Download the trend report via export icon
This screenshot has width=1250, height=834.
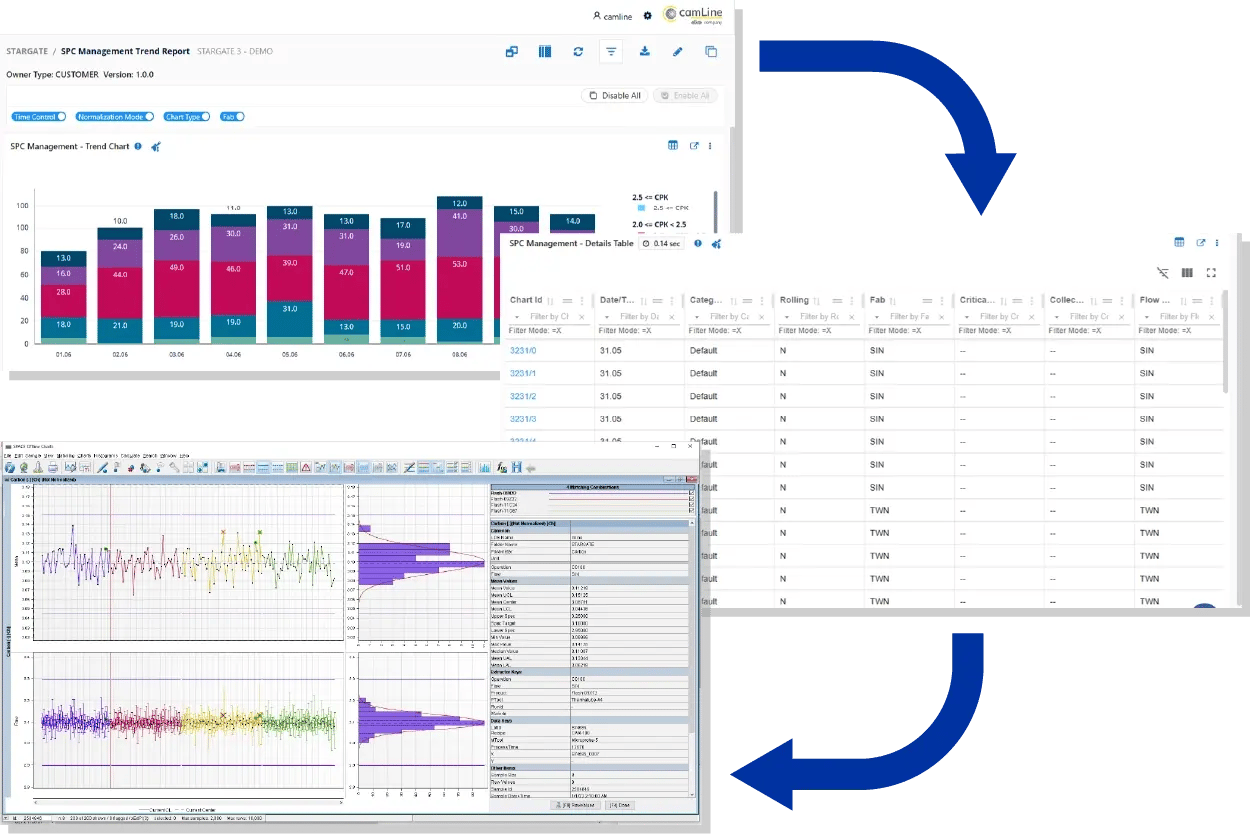coord(645,51)
